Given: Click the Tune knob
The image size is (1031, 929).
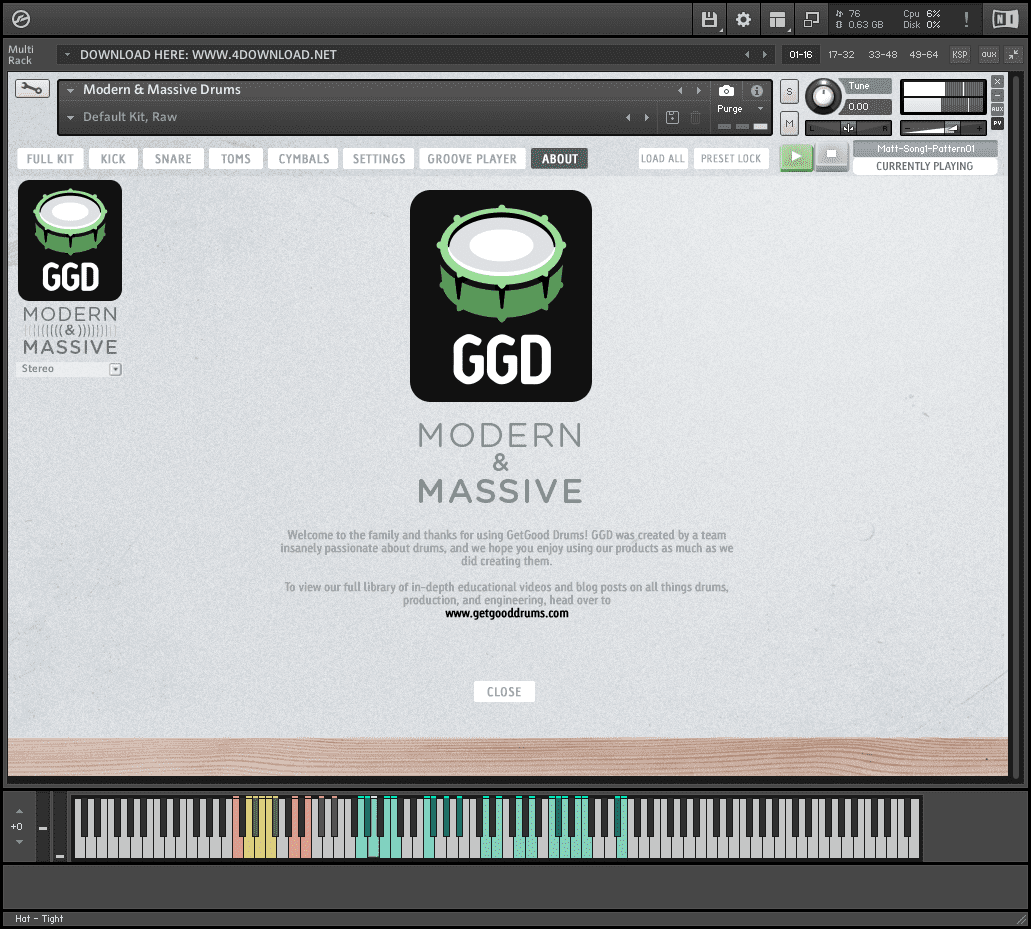Looking at the screenshot, I should click(x=823, y=97).
